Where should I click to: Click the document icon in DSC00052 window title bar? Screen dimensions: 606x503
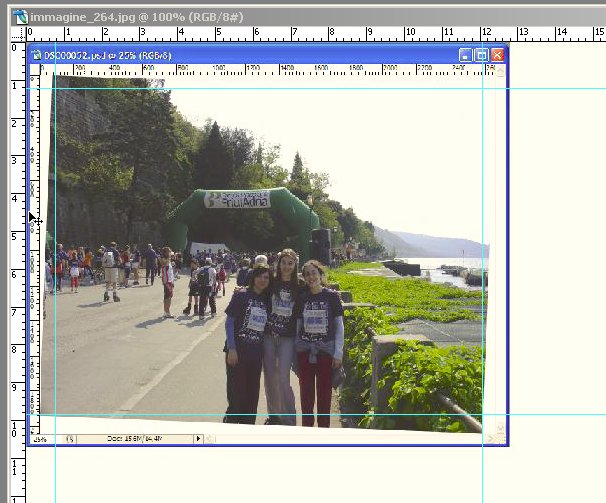pyautogui.click(x=37, y=56)
